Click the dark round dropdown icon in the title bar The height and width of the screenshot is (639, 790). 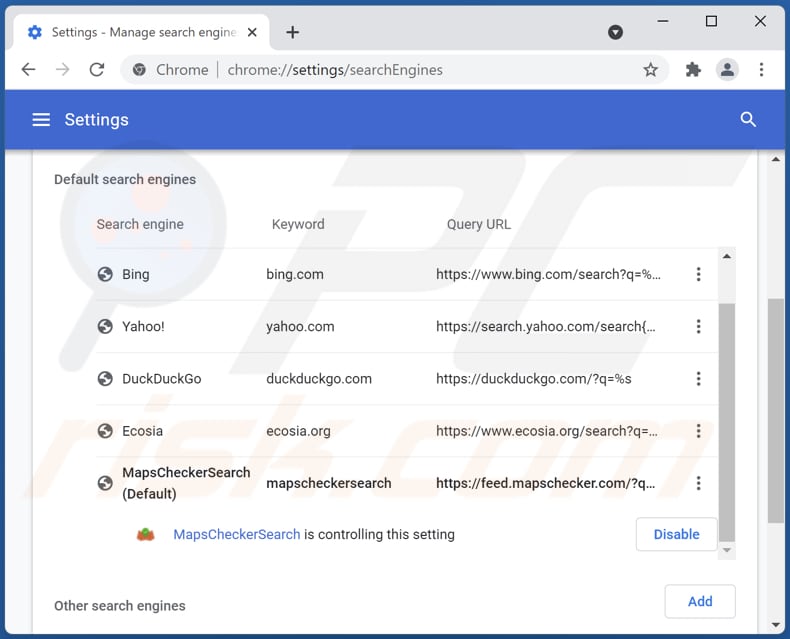coord(615,32)
